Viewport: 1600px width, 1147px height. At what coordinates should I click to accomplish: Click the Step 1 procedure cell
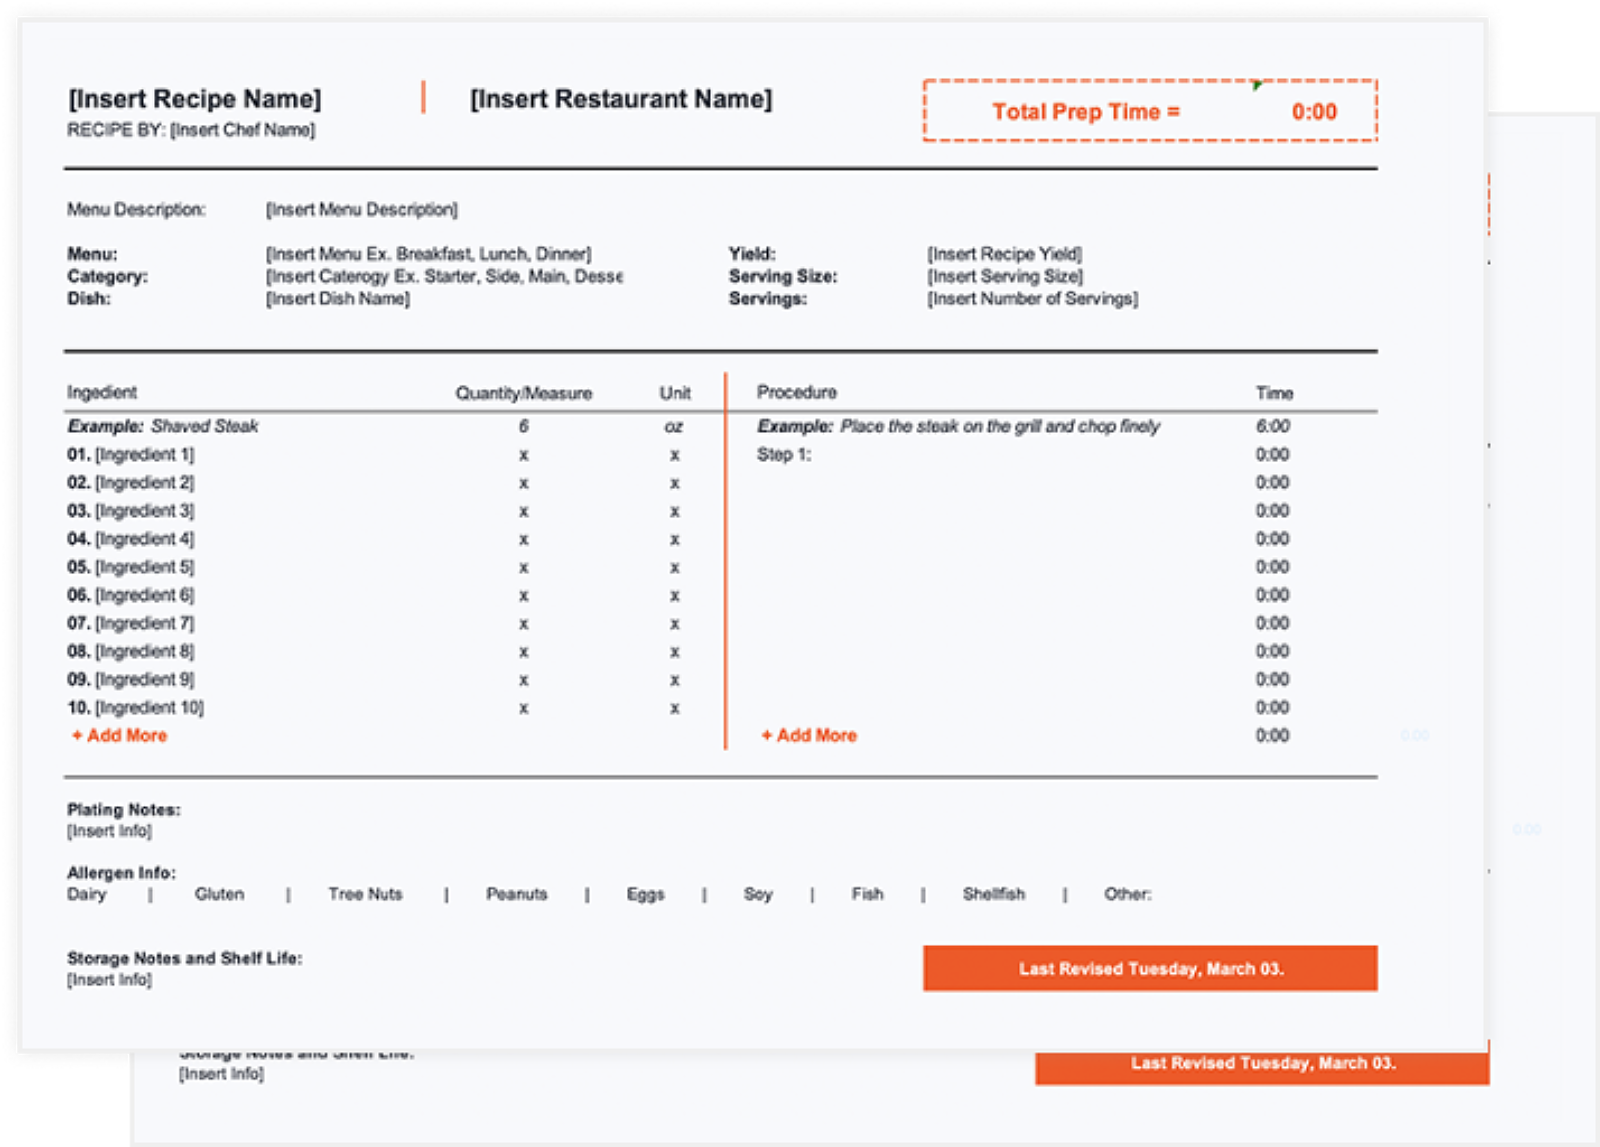[x=784, y=454]
